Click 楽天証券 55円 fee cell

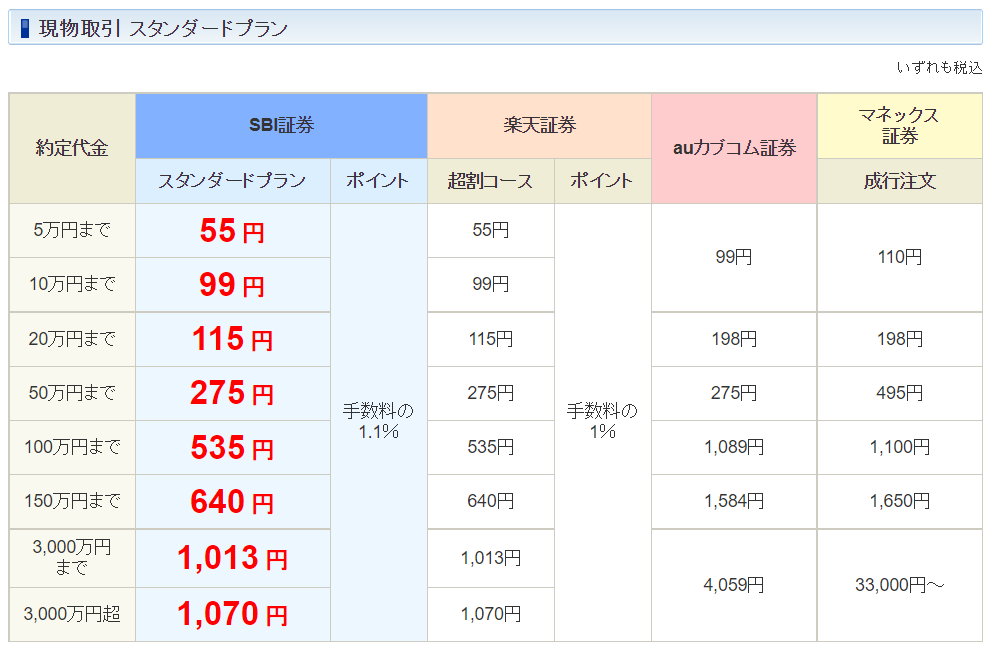click(x=490, y=230)
